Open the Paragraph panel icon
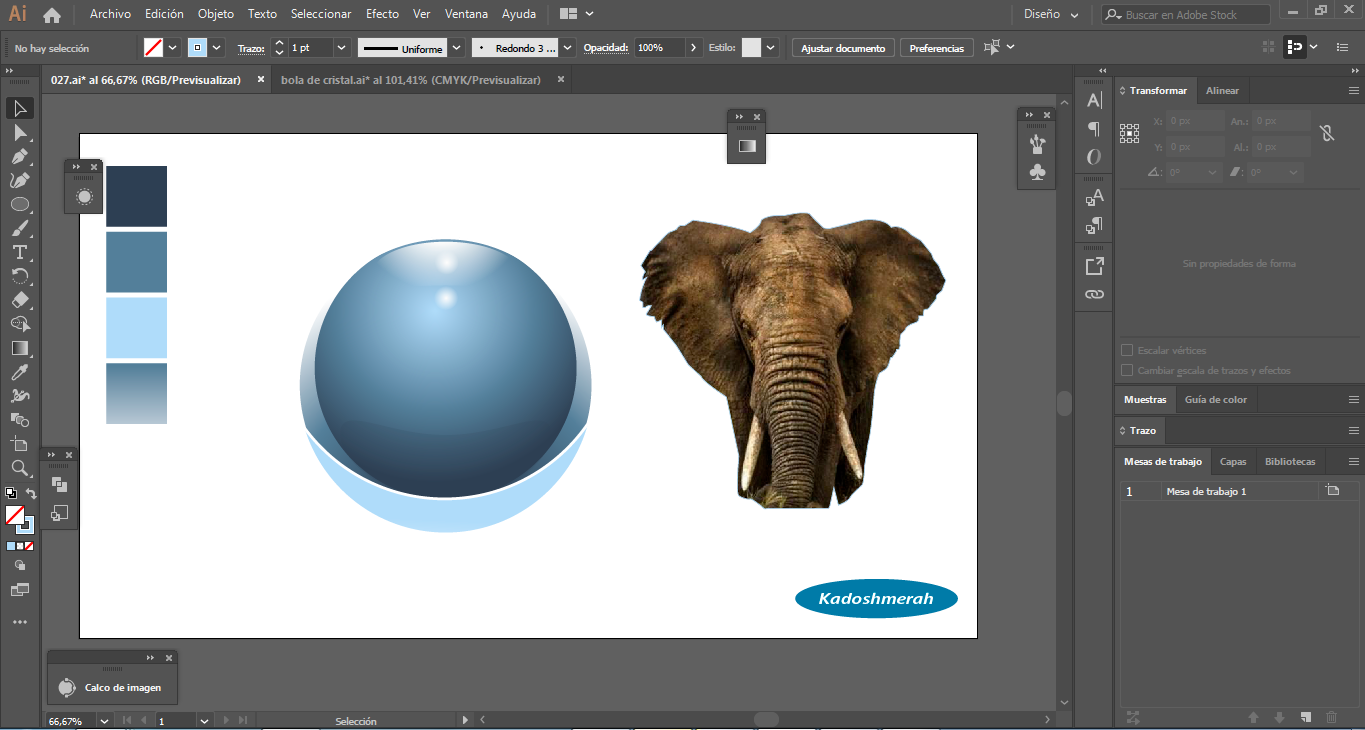This screenshot has height=730, width=1365. [1094, 128]
